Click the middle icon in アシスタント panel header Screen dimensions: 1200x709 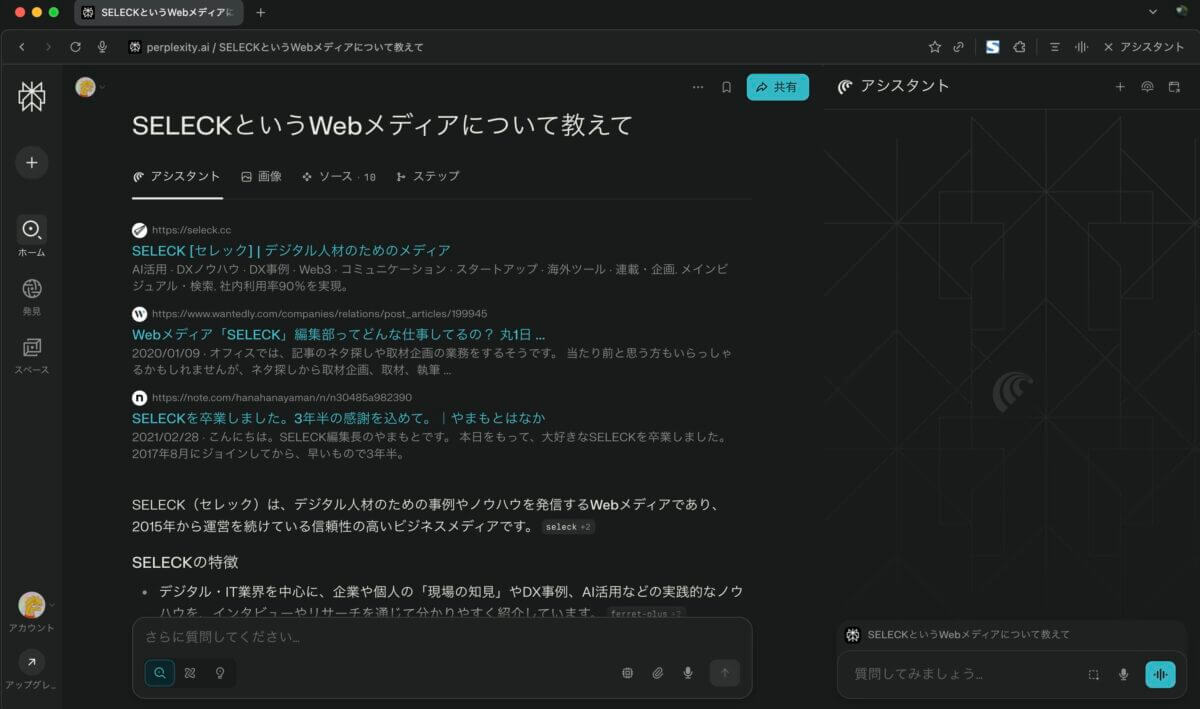pyautogui.click(x=1147, y=87)
